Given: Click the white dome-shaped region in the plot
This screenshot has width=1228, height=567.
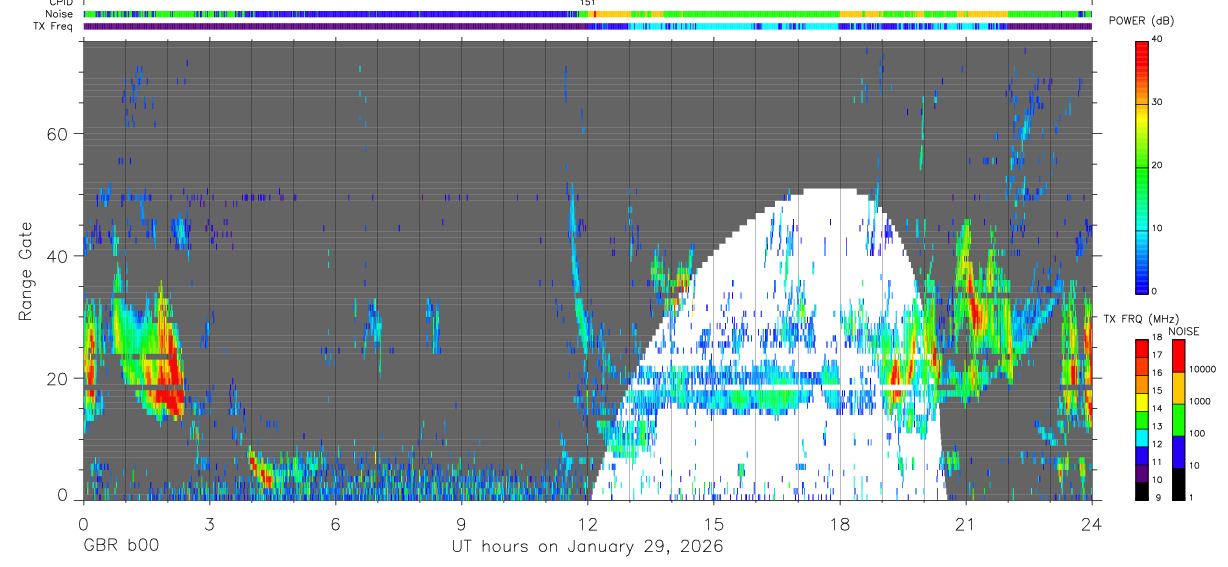Looking at the screenshot, I should point(770,345).
